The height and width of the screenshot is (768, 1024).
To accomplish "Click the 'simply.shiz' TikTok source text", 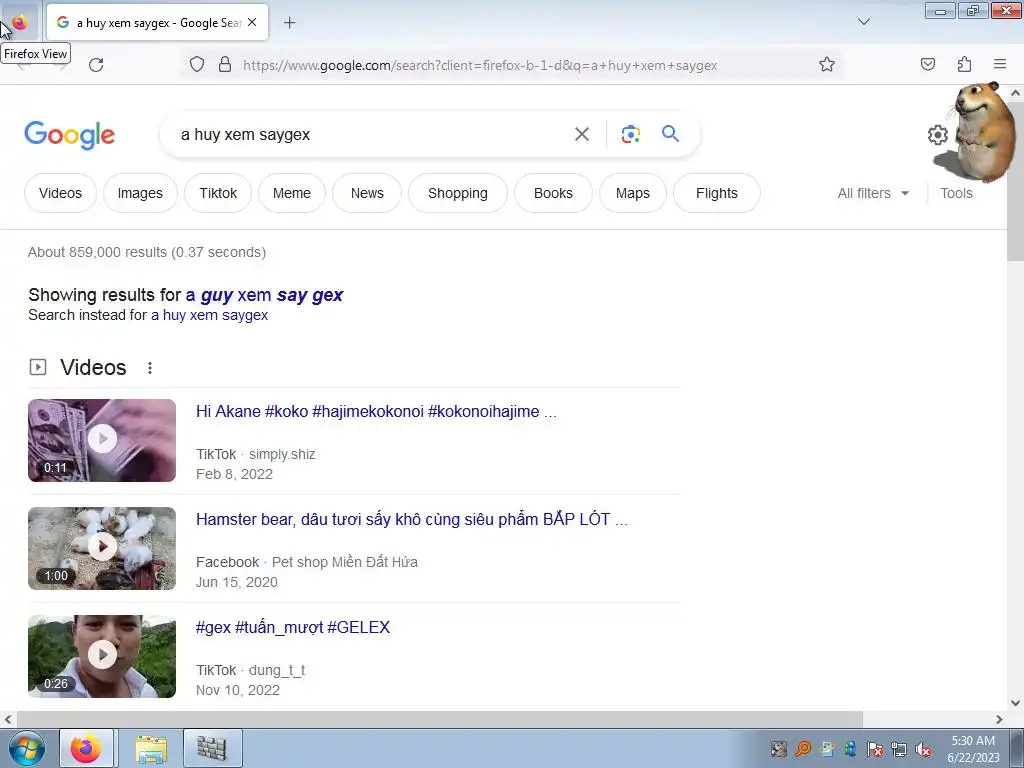I will 282,455.
